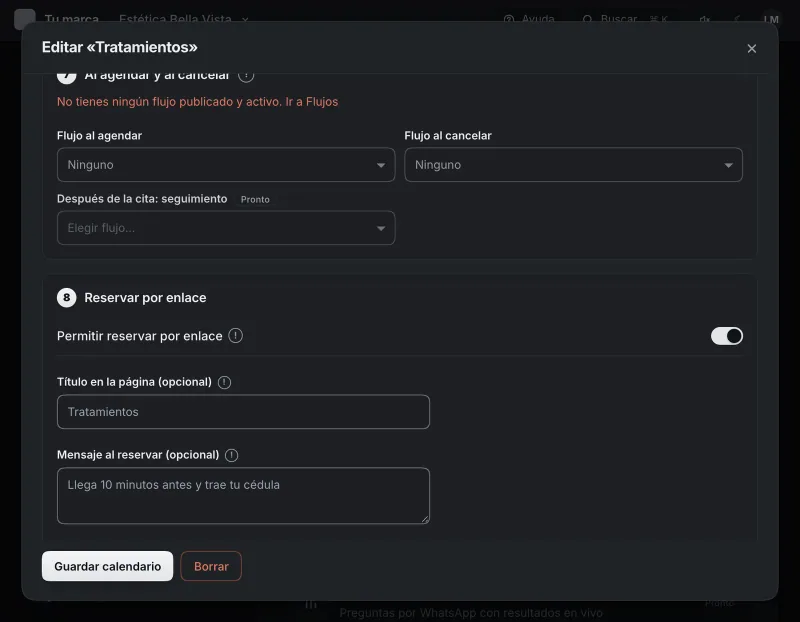Click the Pronto badge beside seguimiento
The image size is (800, 622).
pyautogui.click(x=255, y=200)
